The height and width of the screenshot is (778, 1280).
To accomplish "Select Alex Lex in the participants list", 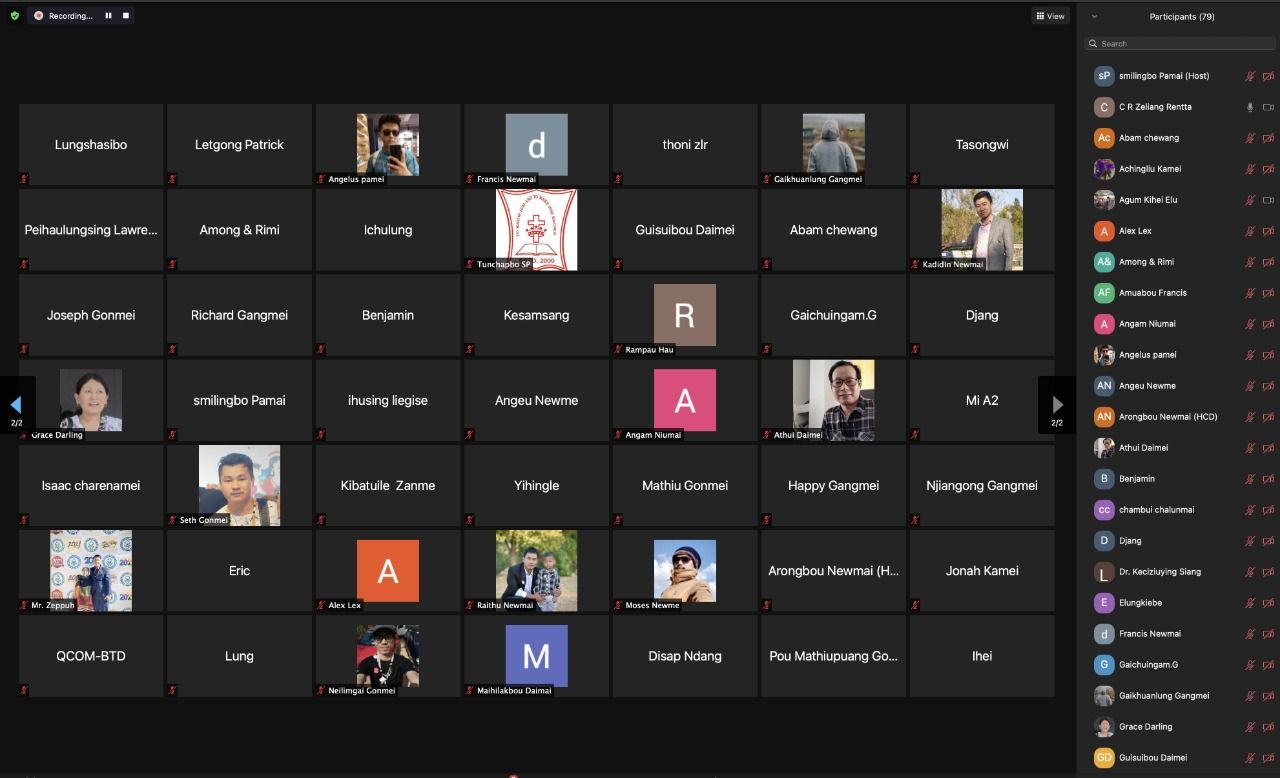I will [1135, 231].
